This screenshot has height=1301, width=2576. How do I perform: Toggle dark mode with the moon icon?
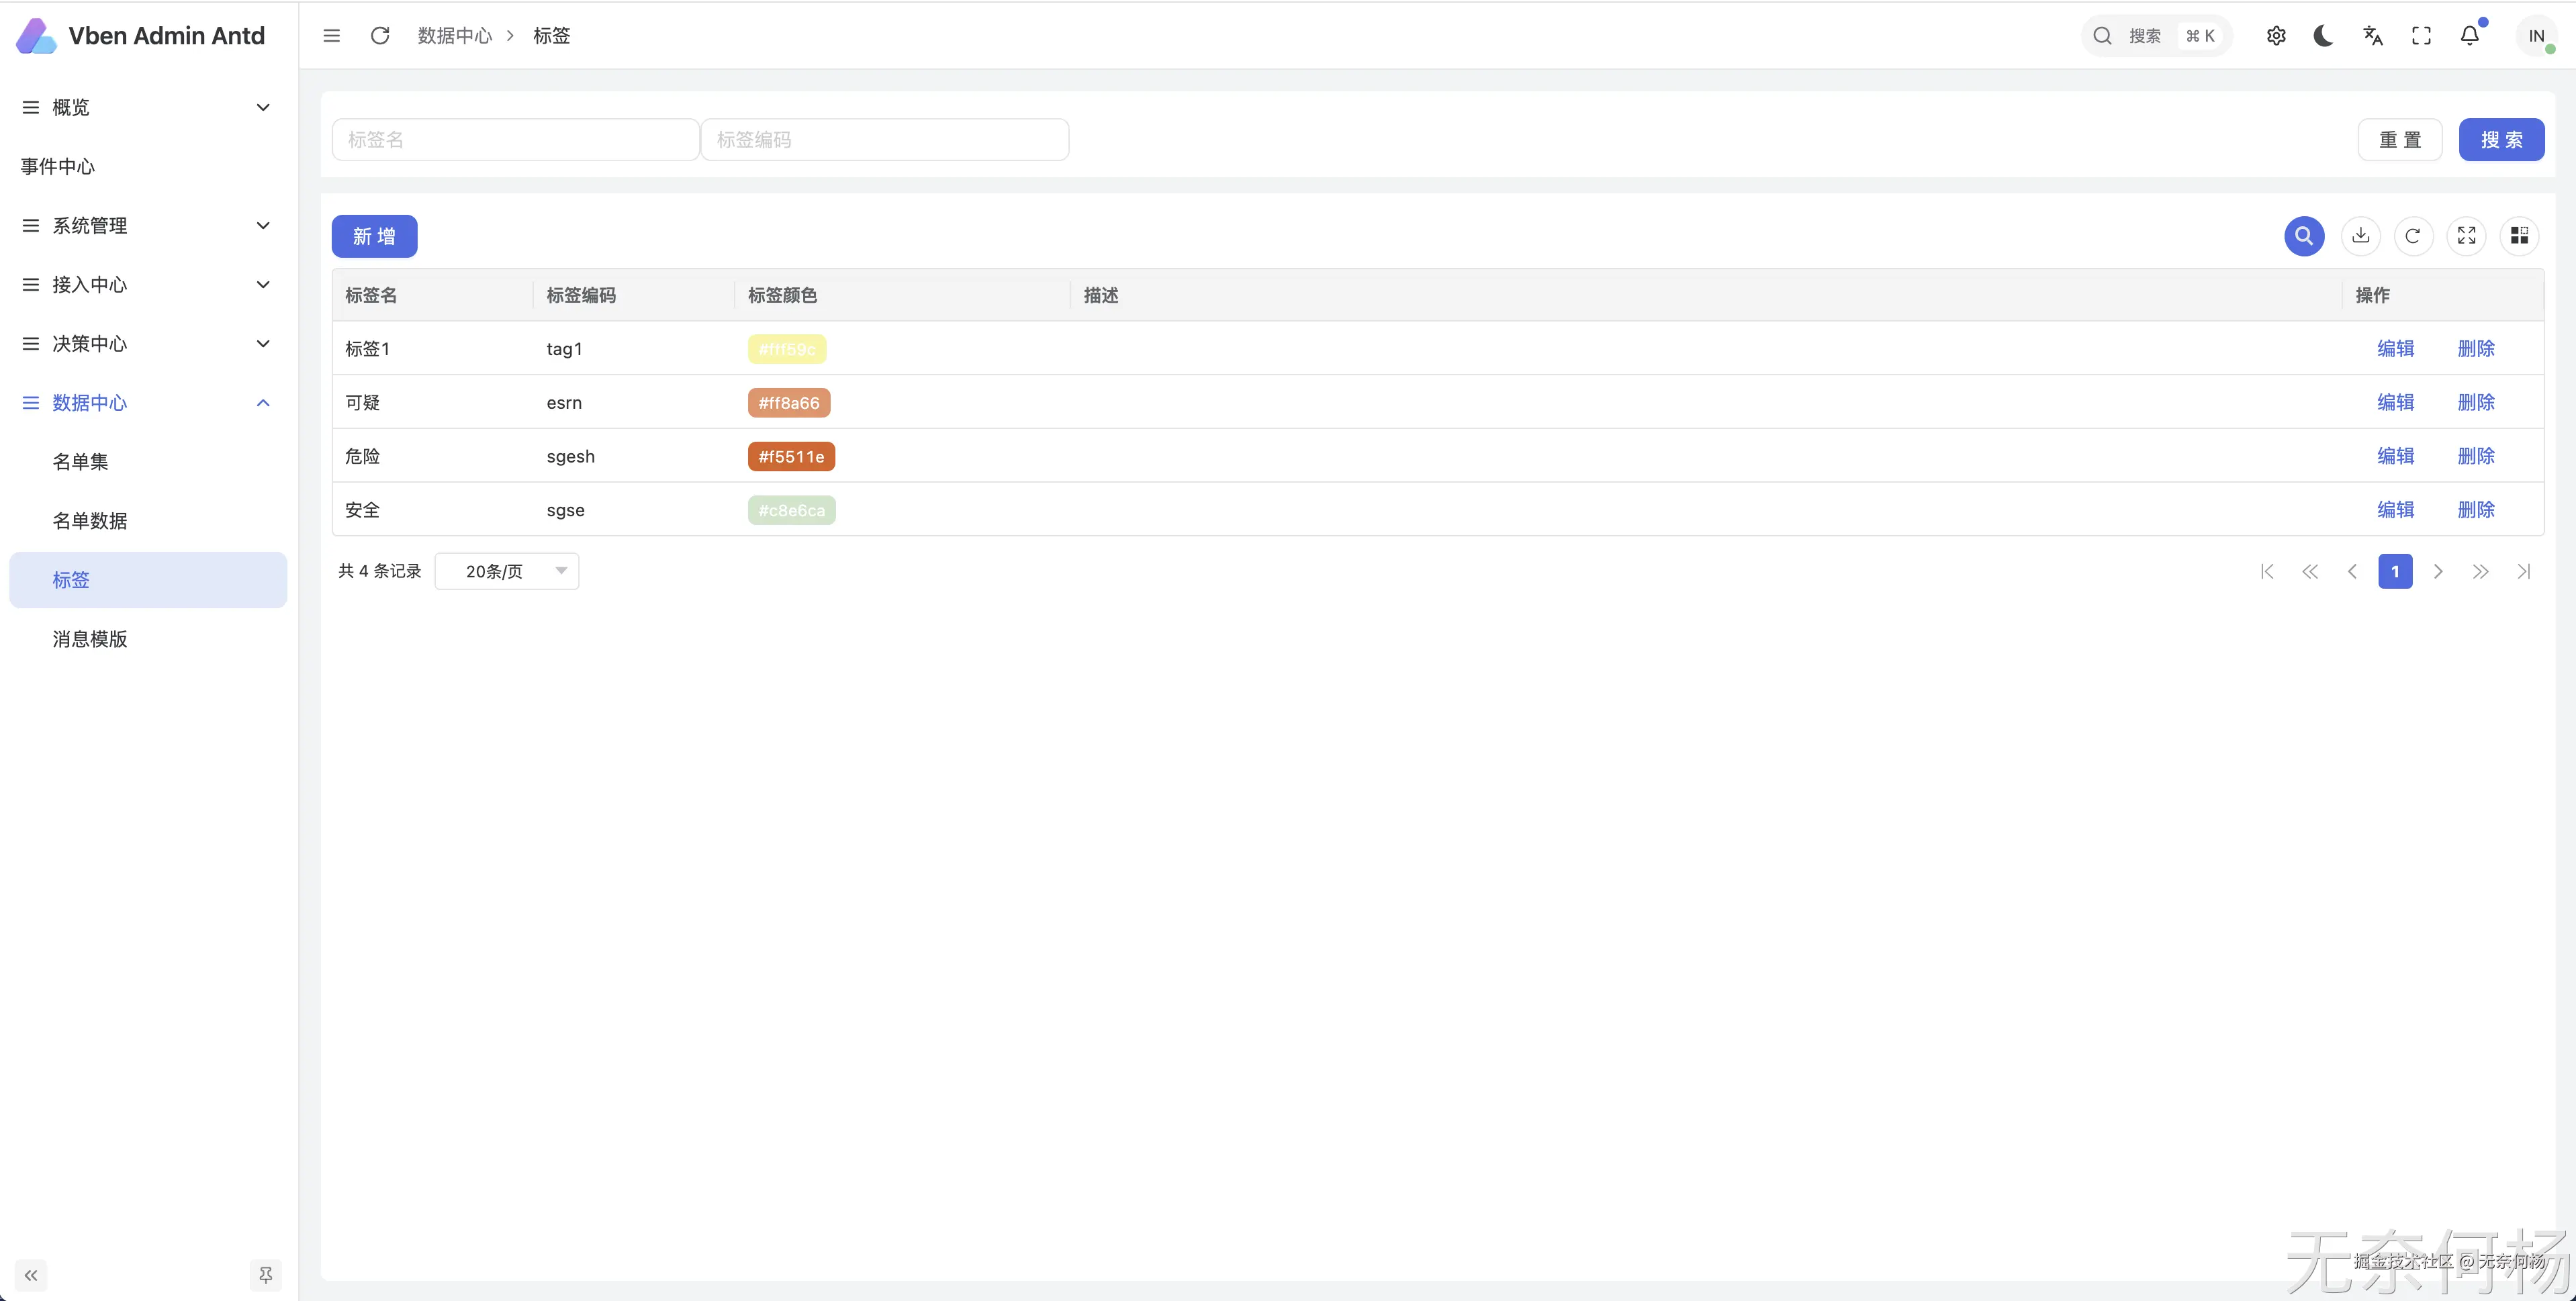coord(2323,36)
